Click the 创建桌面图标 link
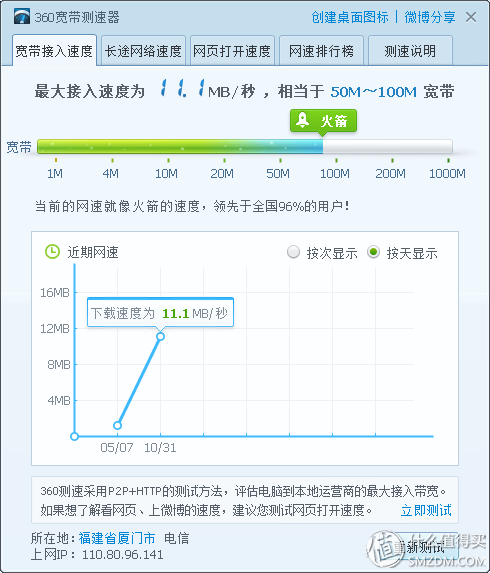This screenshot has width=490, height=573. [350, 17]
